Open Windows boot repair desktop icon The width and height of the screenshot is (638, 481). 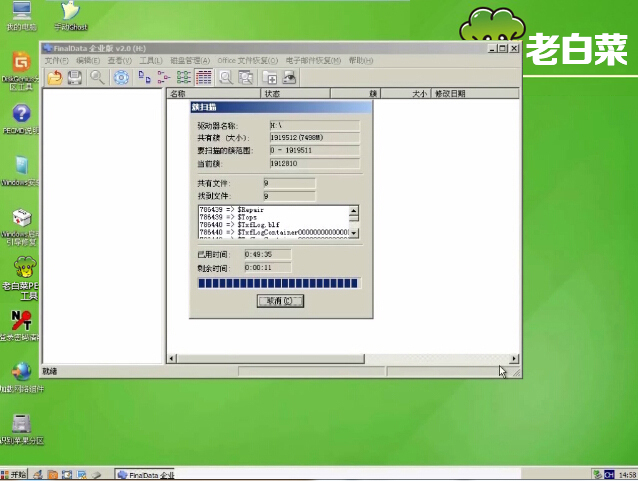[x=20, y=227]
